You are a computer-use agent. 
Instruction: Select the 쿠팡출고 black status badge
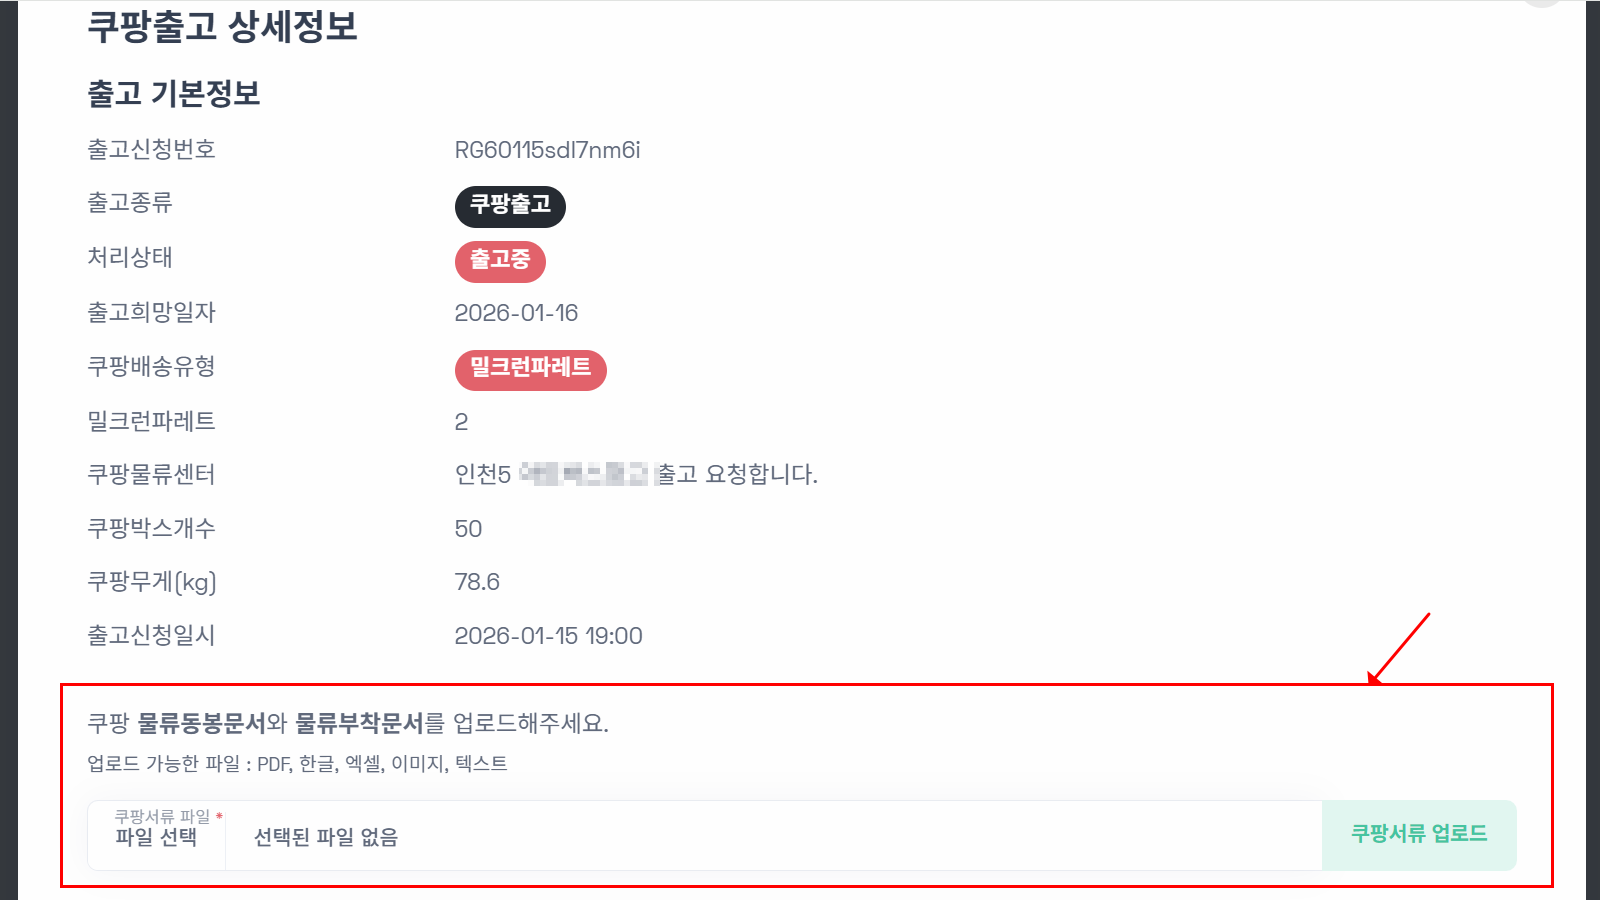[510, 206]
